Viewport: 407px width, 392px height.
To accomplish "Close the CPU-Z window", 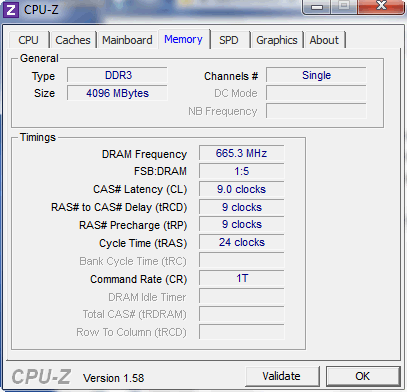I will click(381, 6).
